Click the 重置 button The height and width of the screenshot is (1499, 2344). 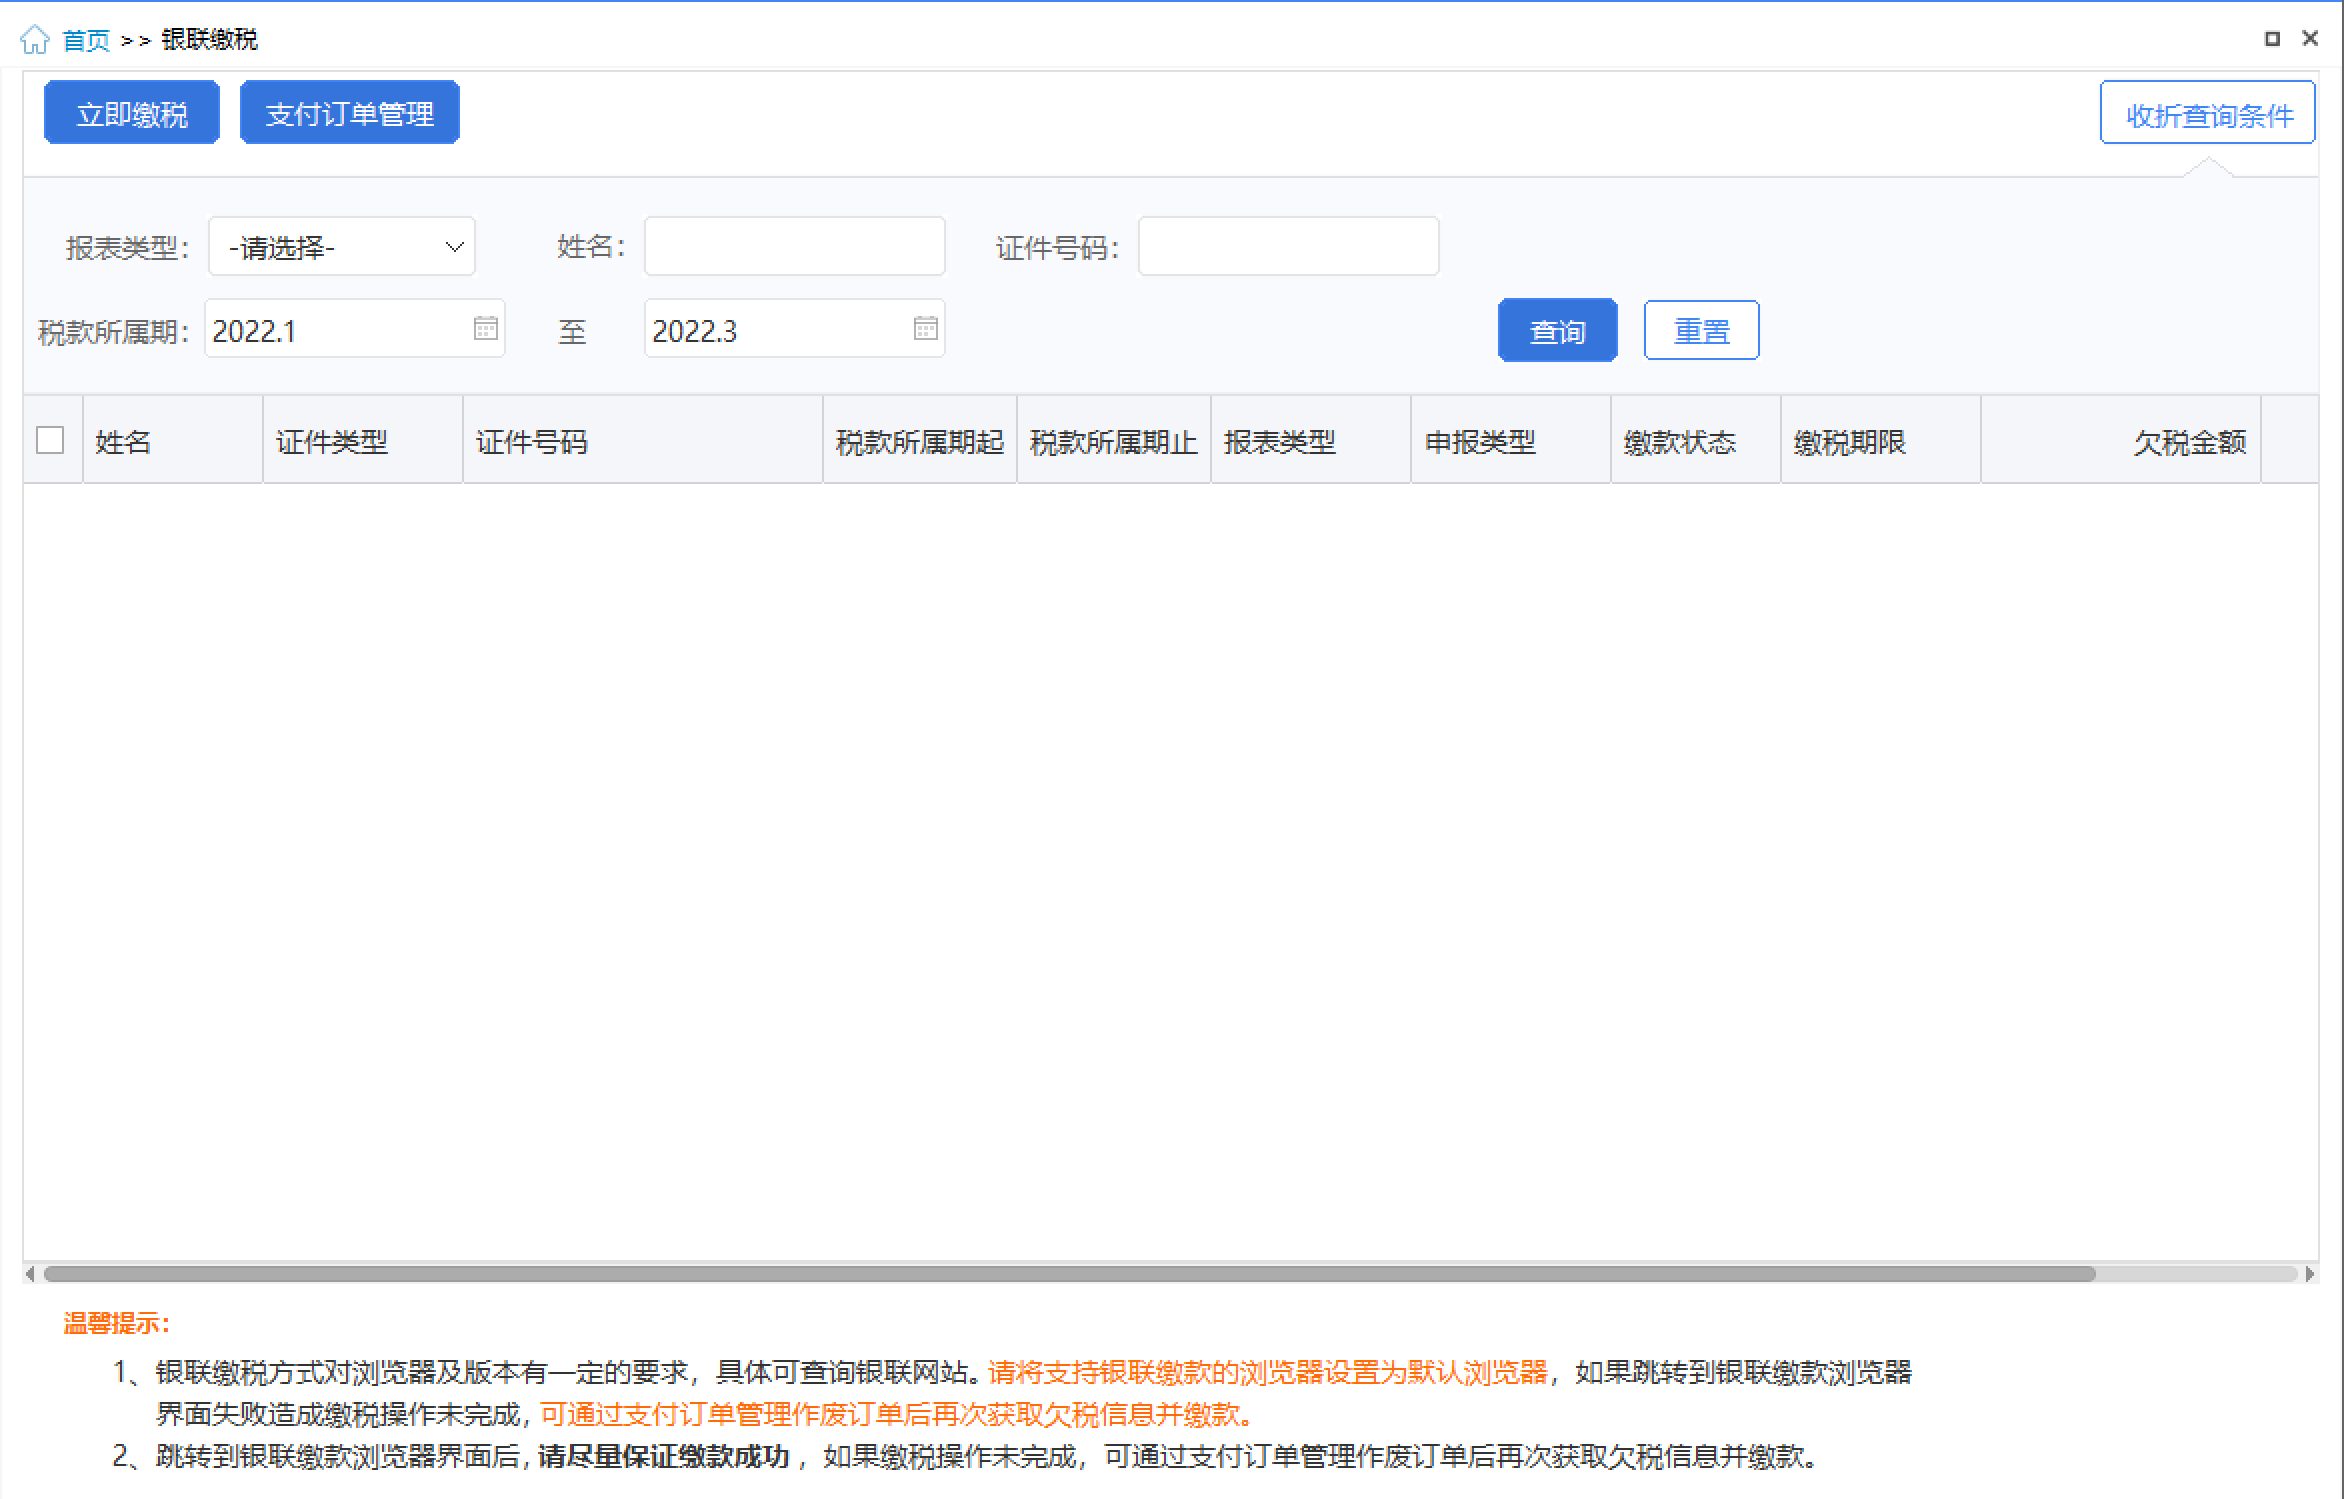1702,331
